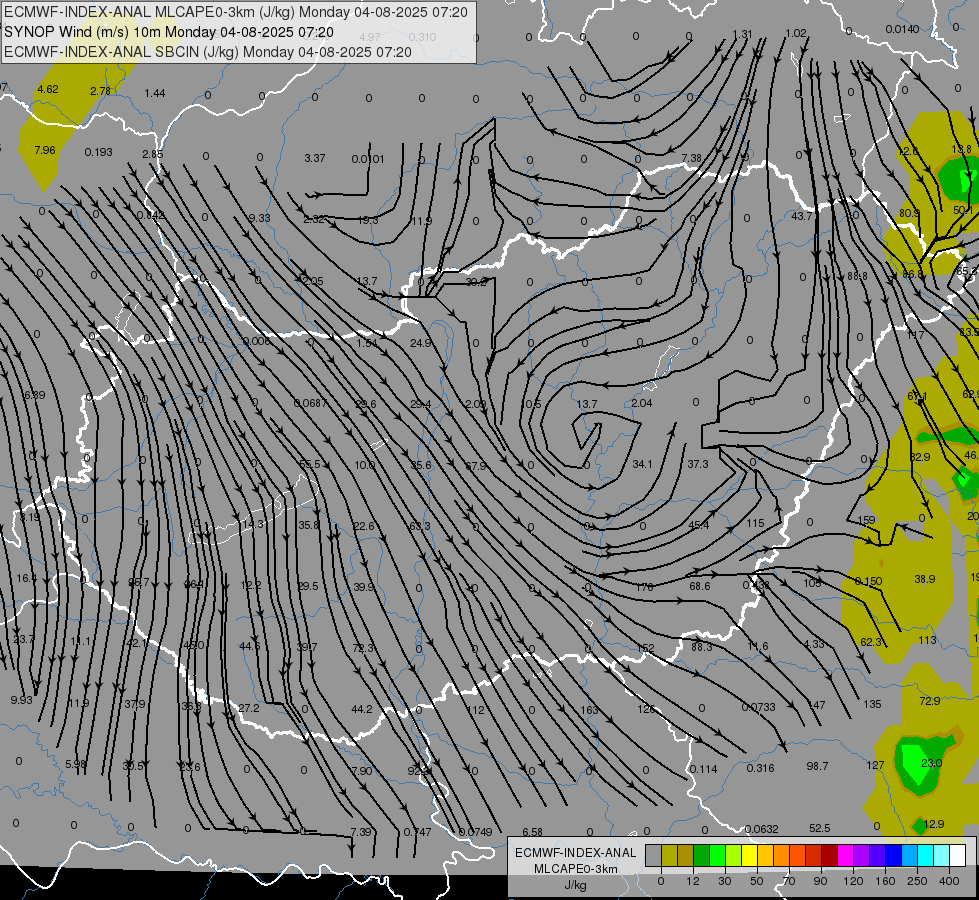Click the olive-yellow legend swatch after gray
The height and width of the screenshot is (900, 979).
point(669,855)
